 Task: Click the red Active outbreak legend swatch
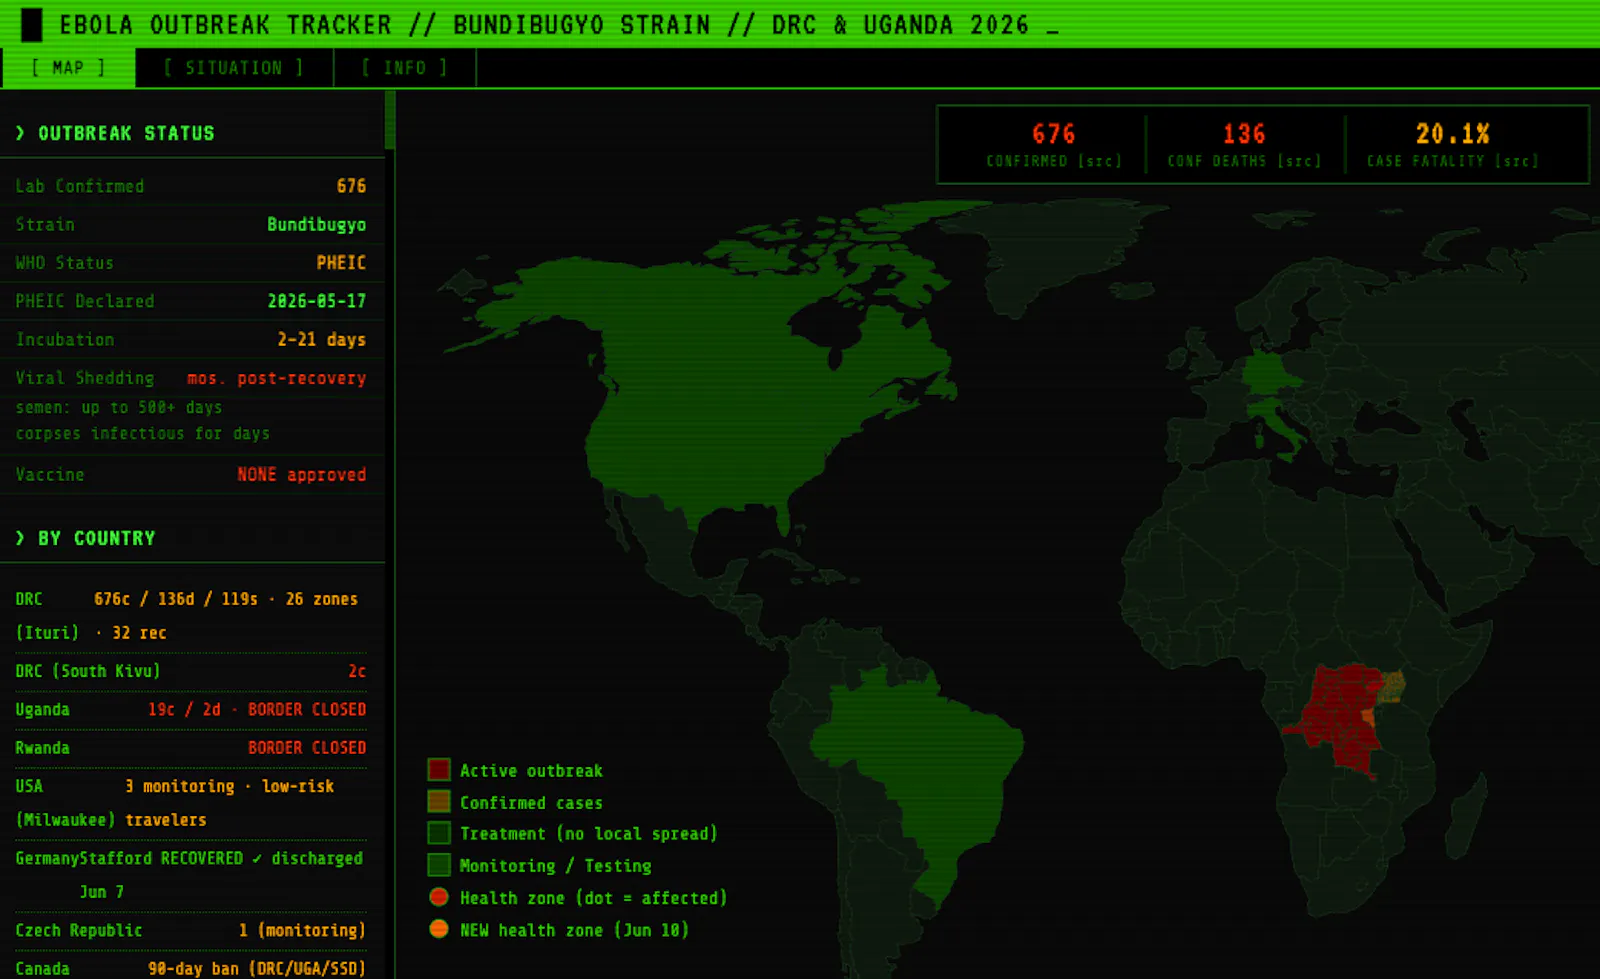(439, 770)
